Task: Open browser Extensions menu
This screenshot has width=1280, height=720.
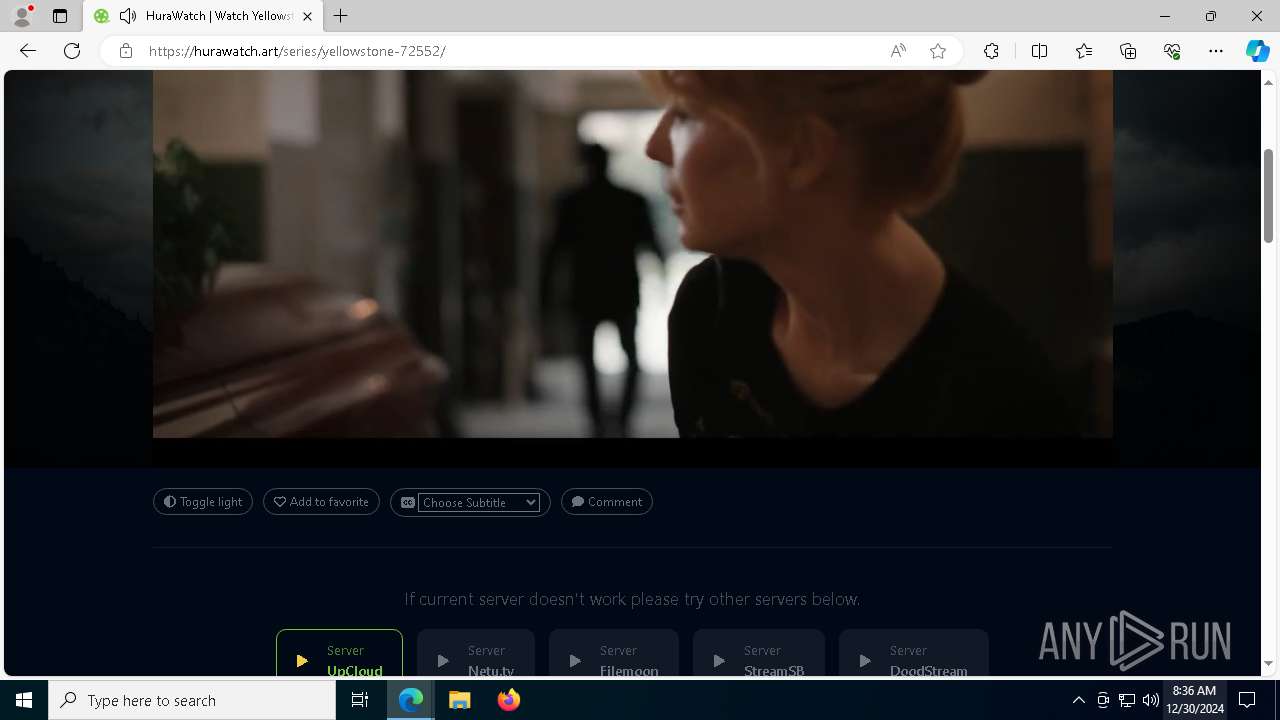Action: point(991,51)
